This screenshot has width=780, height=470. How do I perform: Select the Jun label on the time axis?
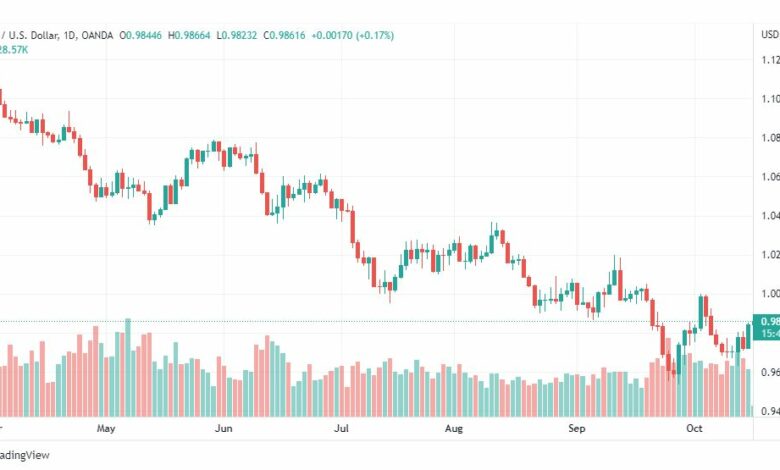point(223,428)
